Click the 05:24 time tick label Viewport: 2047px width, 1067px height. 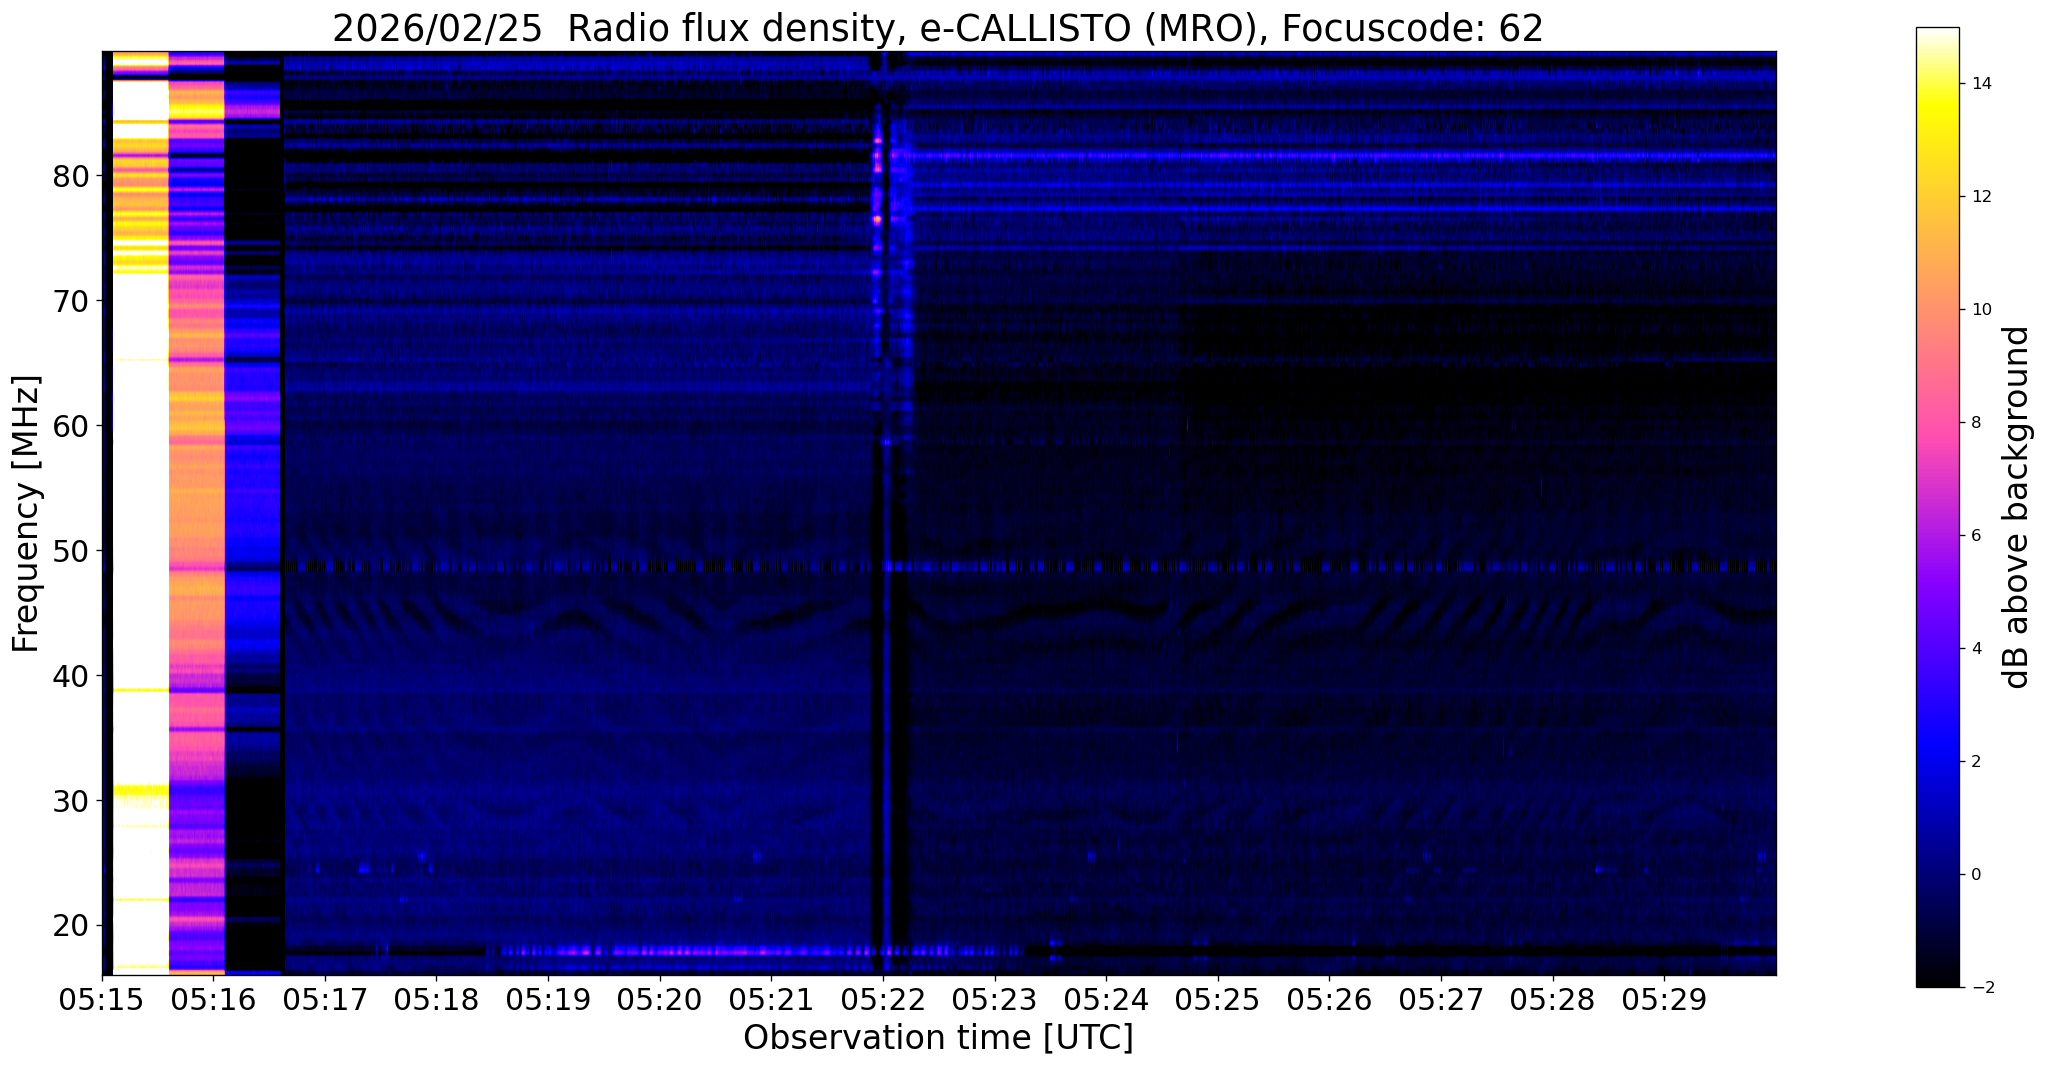[x=1106, y=999]
